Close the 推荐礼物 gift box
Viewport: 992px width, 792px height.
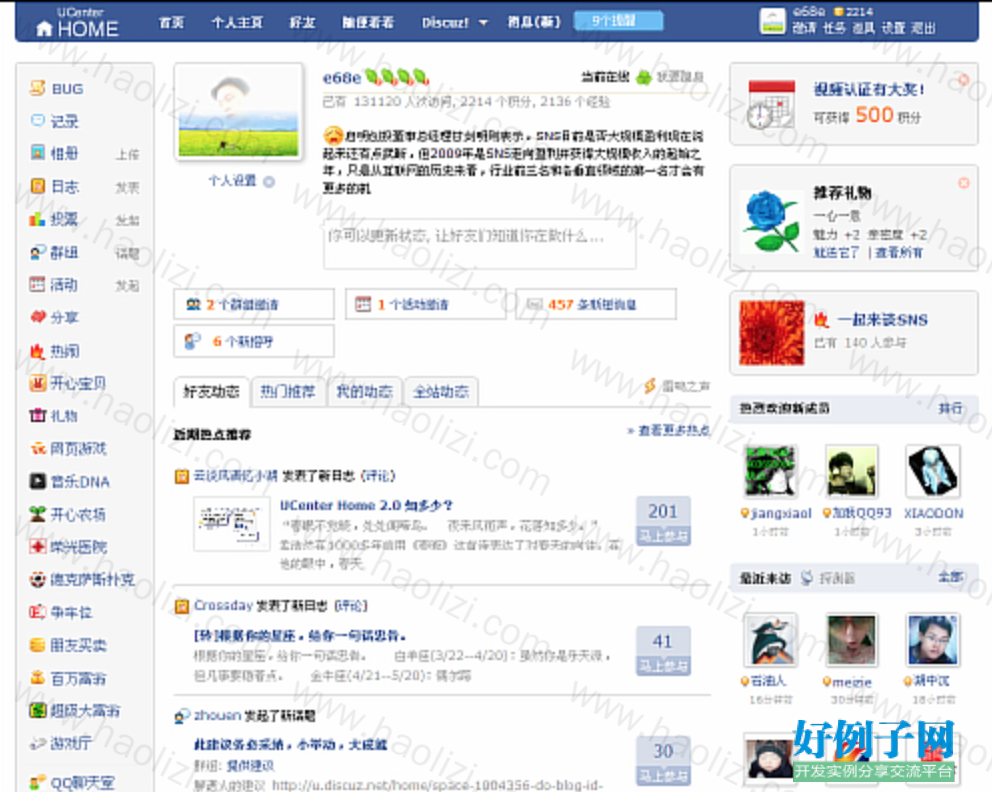pyautogui.click(x=963, y=183)
